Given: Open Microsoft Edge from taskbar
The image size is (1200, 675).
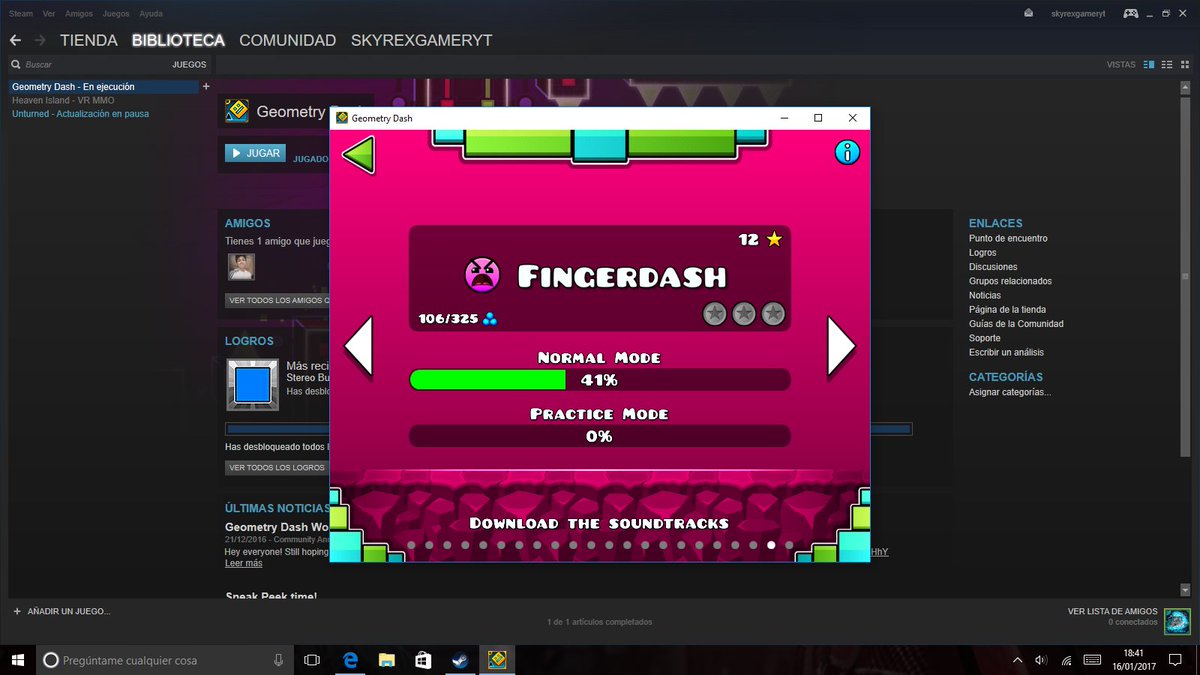Looking at the screenshot, I should (x=351, y=660).
